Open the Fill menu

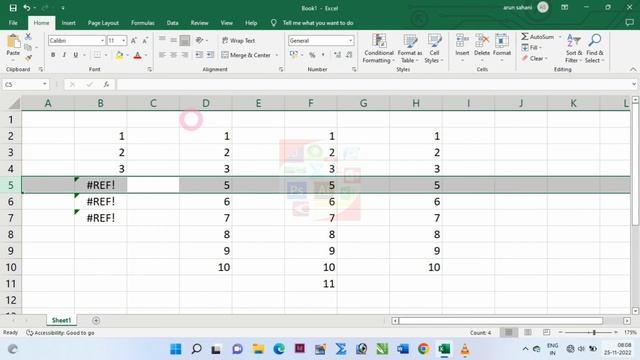click(531, 48)
